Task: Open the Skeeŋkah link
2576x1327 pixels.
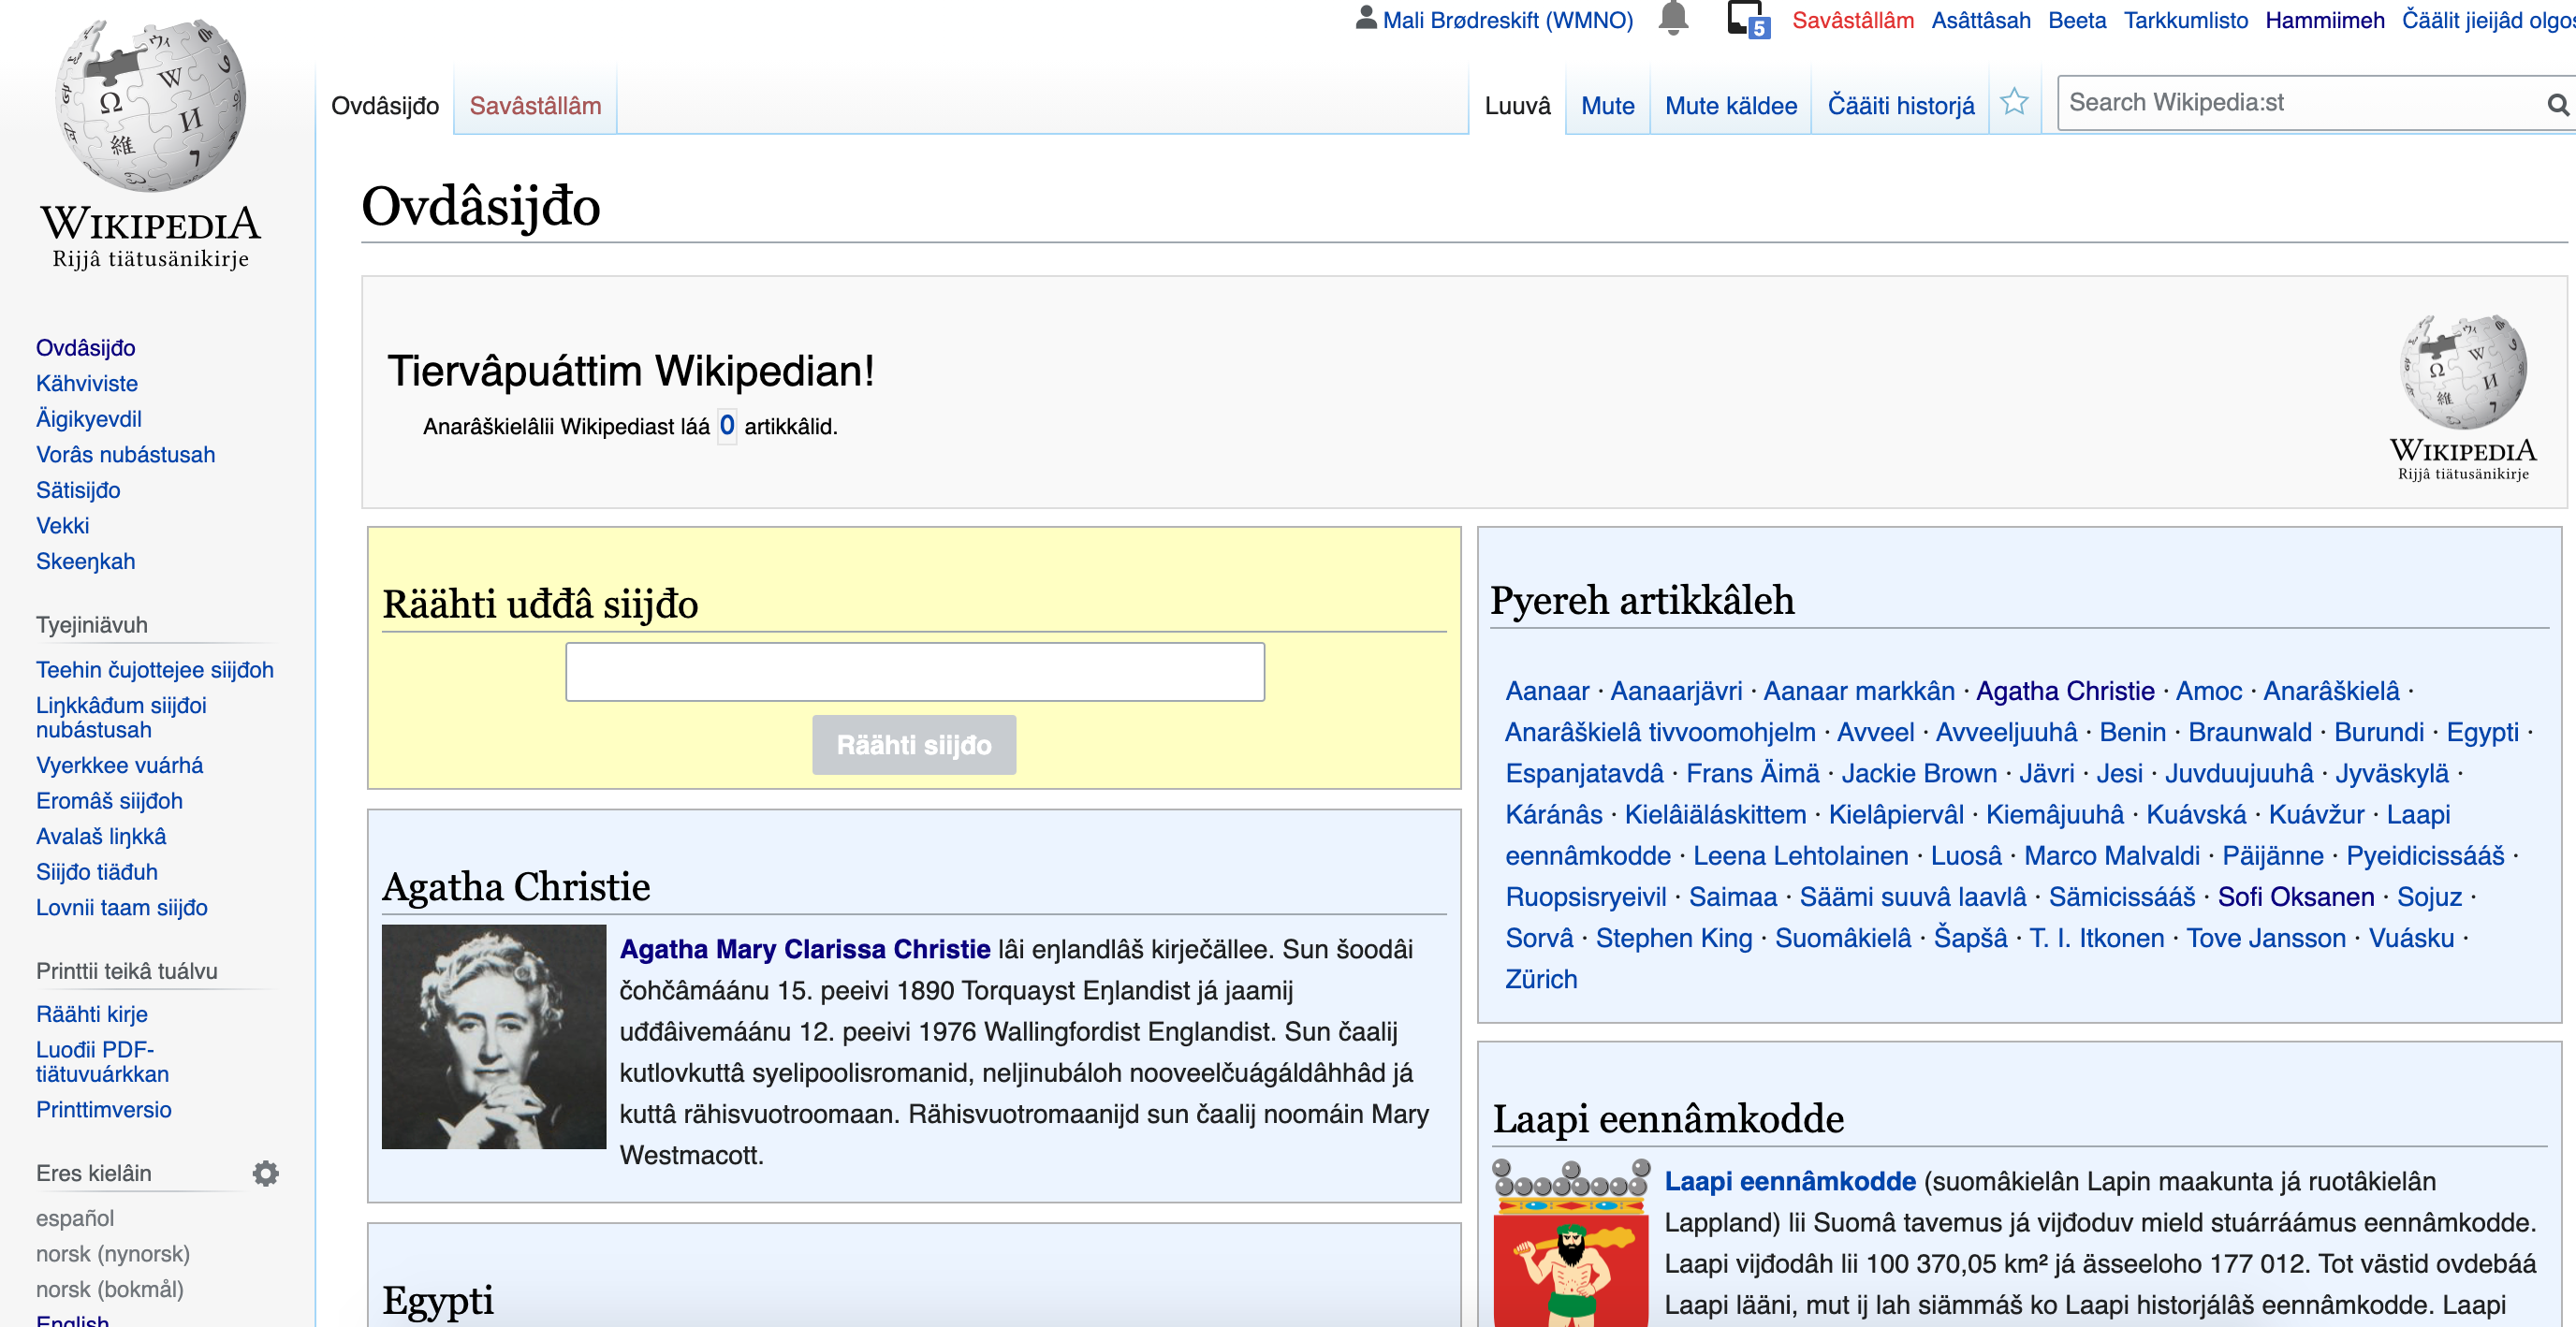Action: pos(85,562)
